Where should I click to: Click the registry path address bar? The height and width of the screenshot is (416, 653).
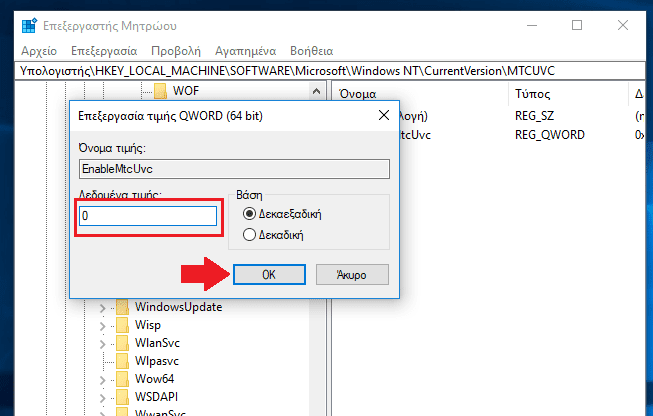331,71
